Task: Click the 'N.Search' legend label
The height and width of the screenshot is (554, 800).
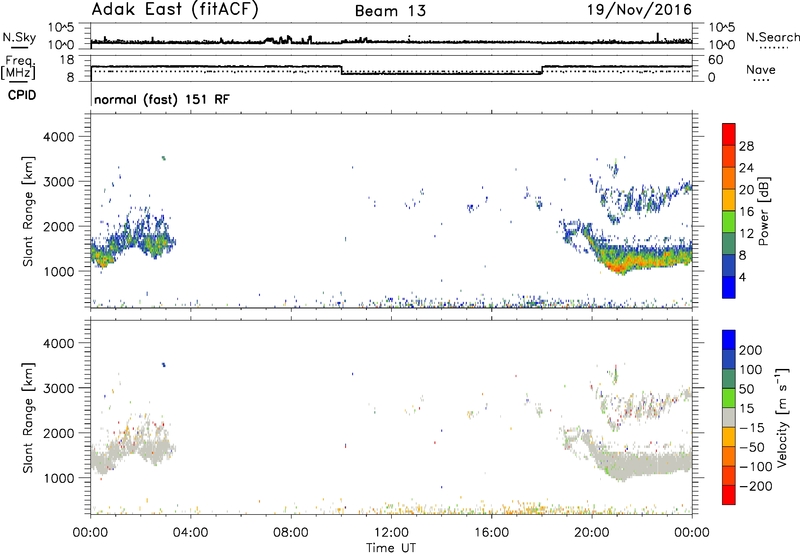Action: coord(772,37)
